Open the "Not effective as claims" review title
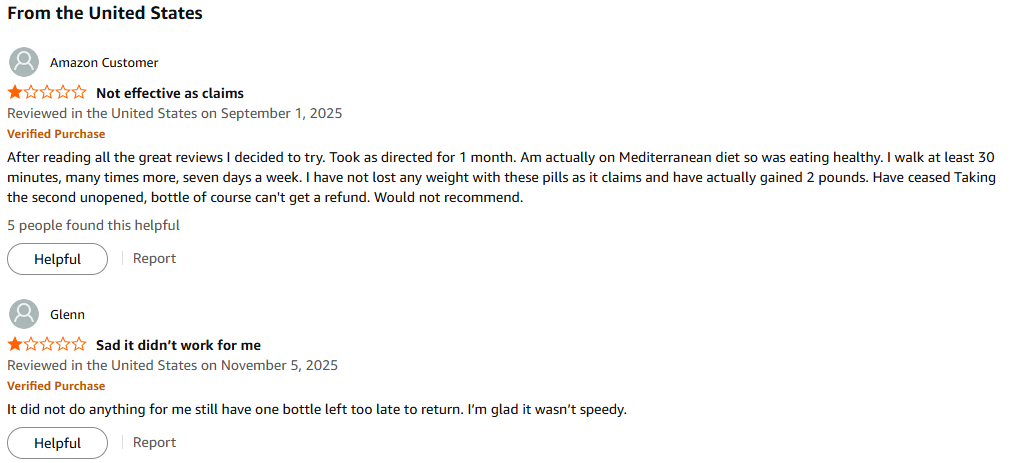The width and height of the screenshot is (1016, 463). tap(170, 93)
